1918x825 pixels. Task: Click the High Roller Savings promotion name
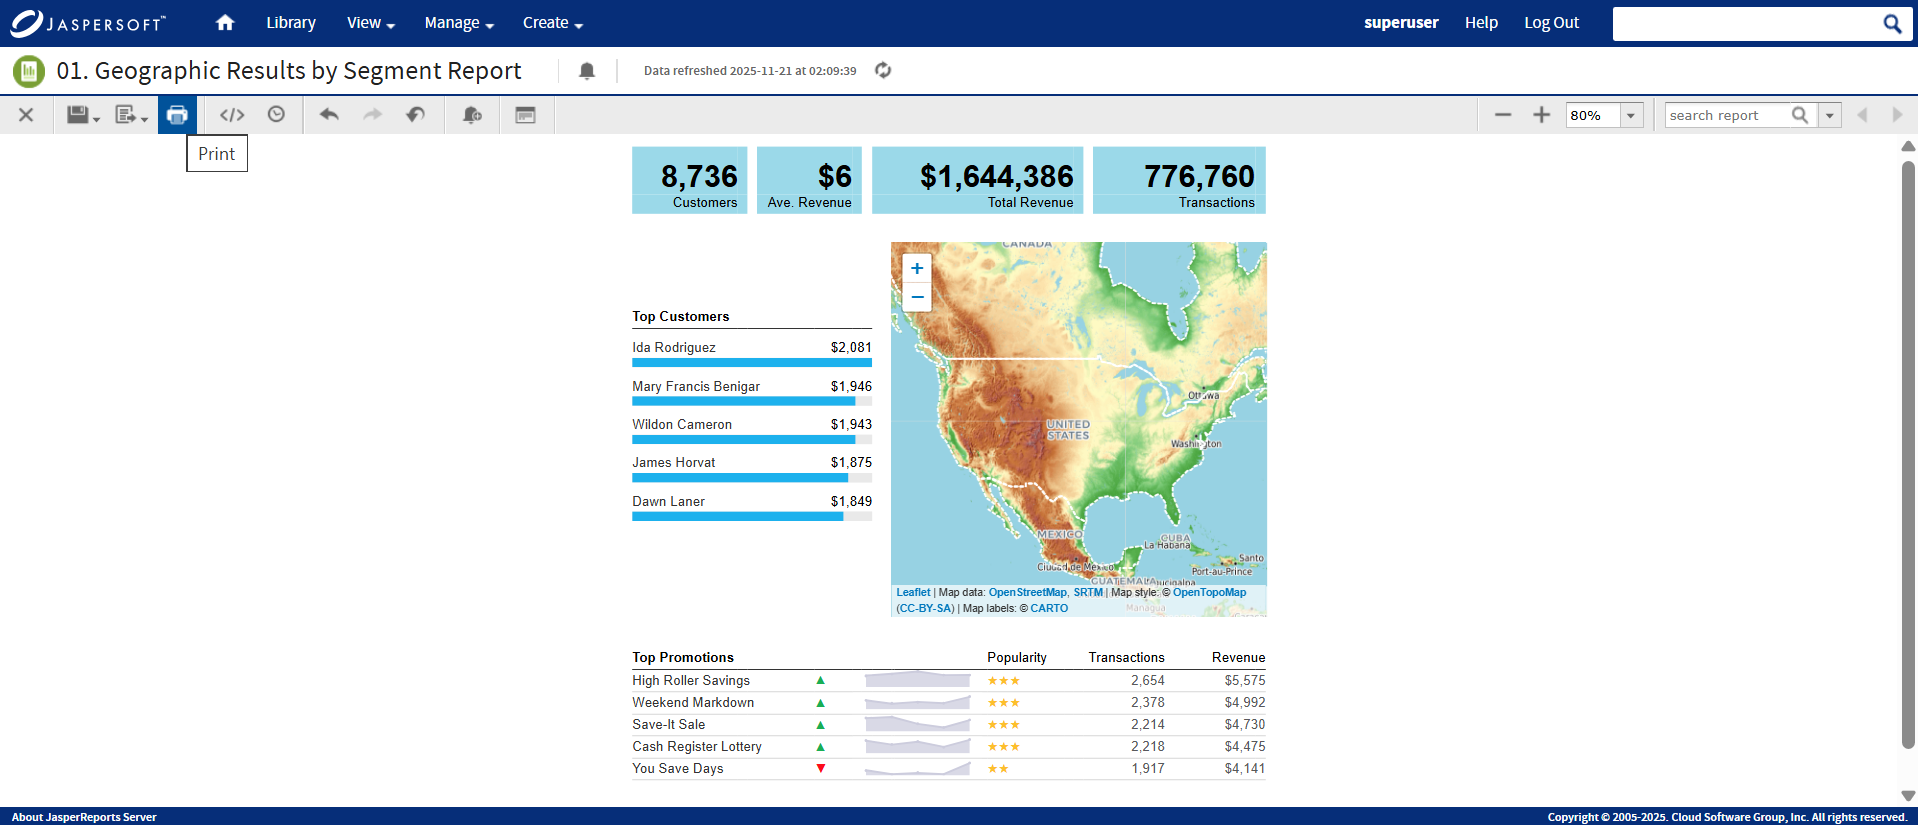691,680
